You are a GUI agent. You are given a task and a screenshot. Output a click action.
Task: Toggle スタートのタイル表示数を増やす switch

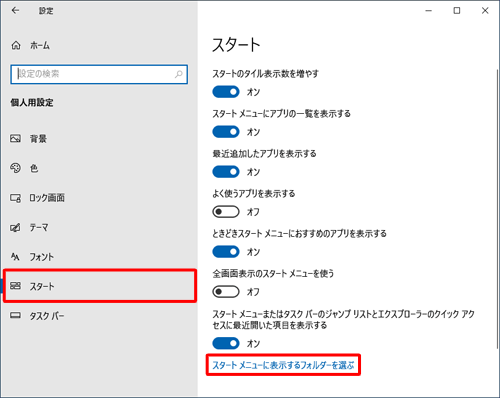[226, 92]
